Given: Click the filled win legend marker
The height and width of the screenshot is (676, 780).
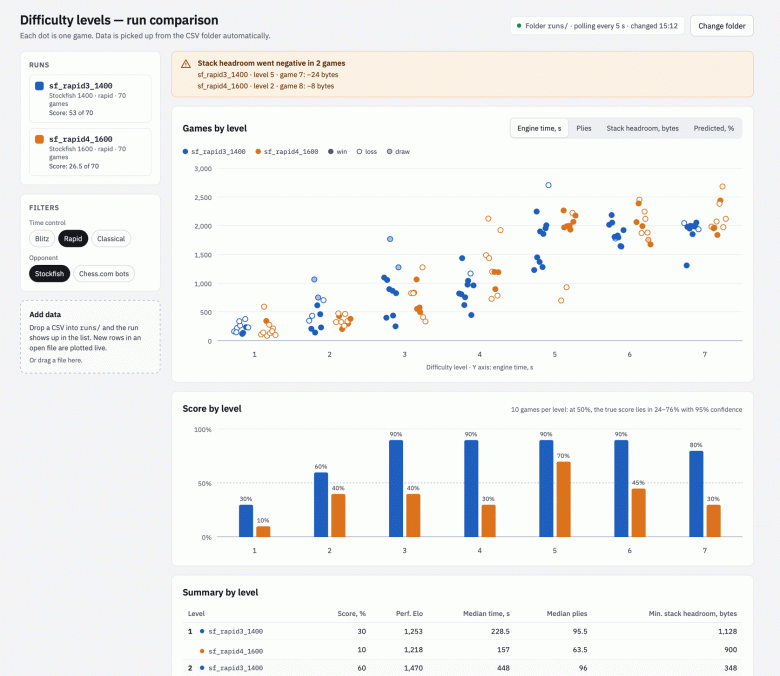Looking at the screenshot, I should (x=331, y=152).
